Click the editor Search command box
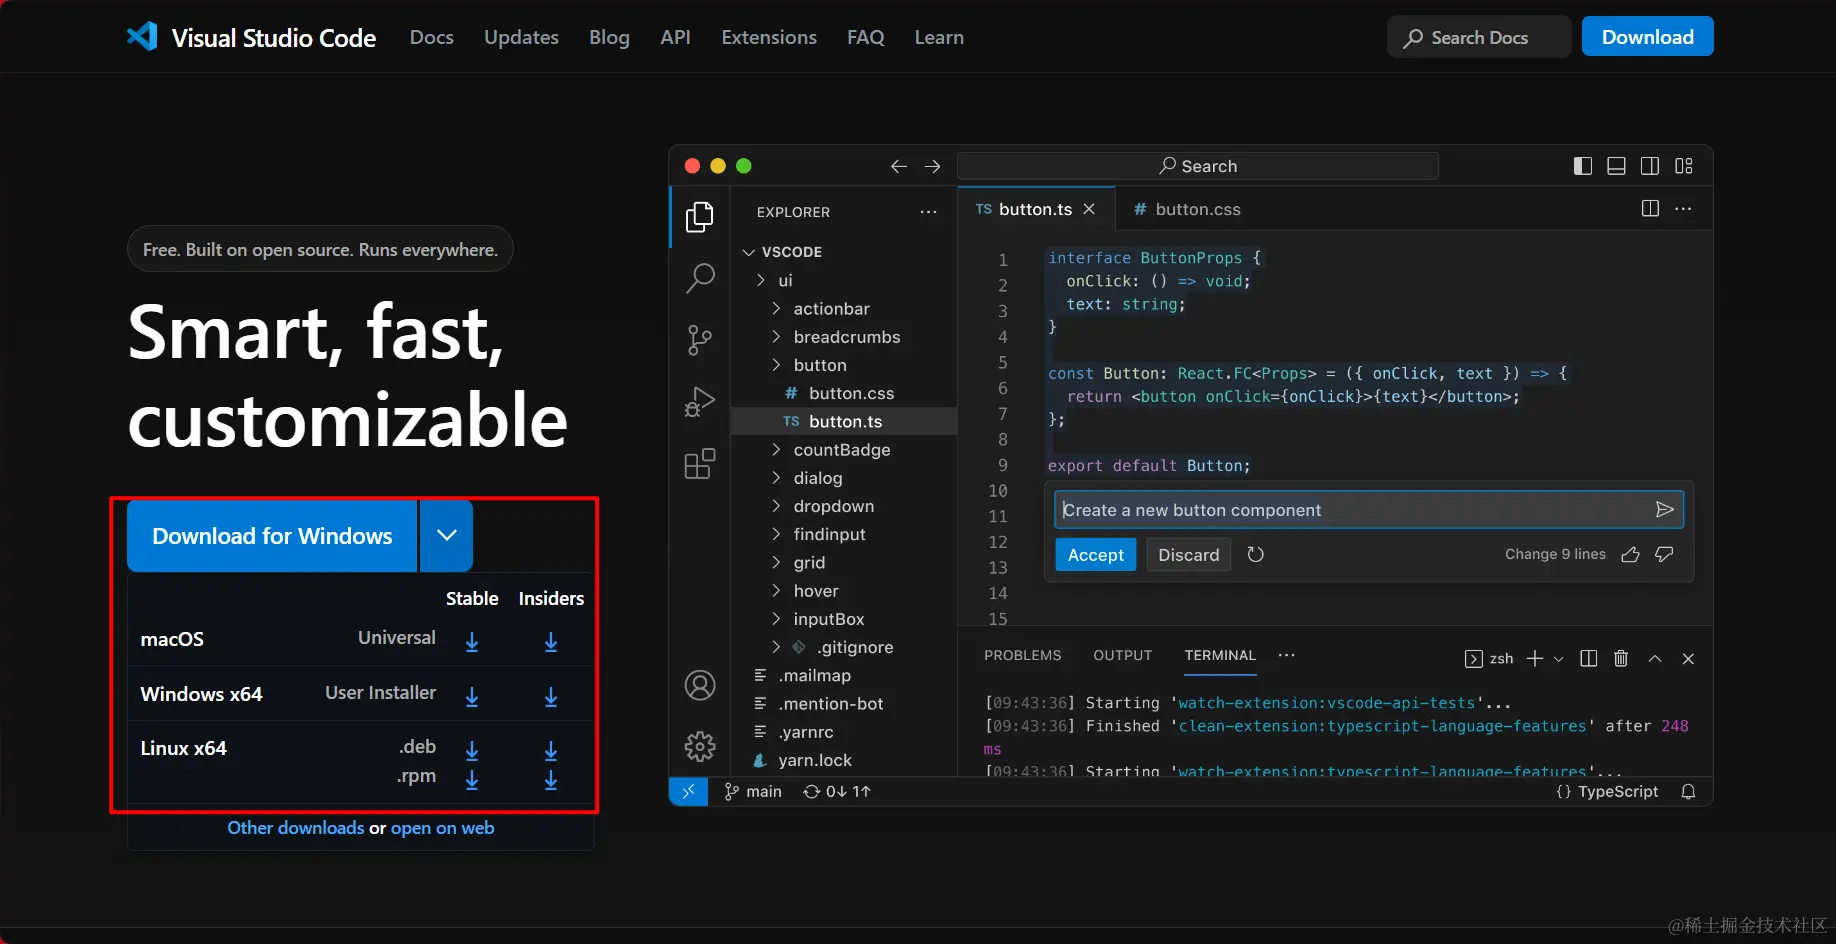 1198,166
